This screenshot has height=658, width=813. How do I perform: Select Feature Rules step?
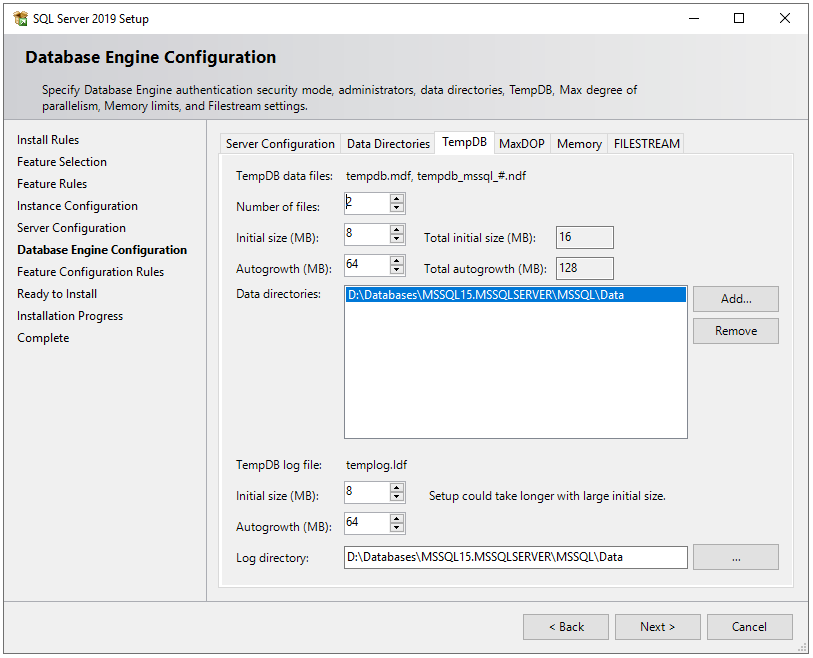52,184
